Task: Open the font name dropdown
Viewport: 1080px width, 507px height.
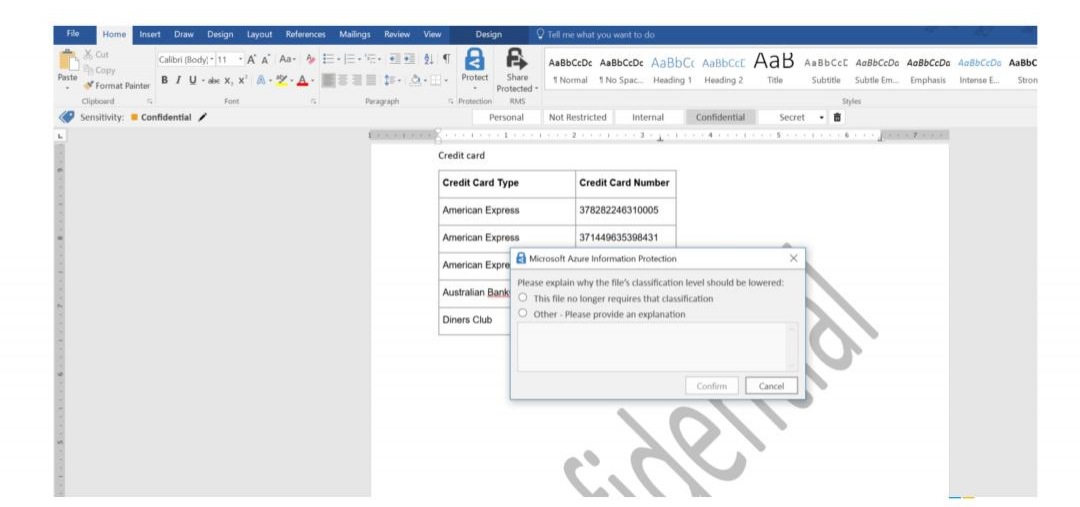Action: coord(211,60)
